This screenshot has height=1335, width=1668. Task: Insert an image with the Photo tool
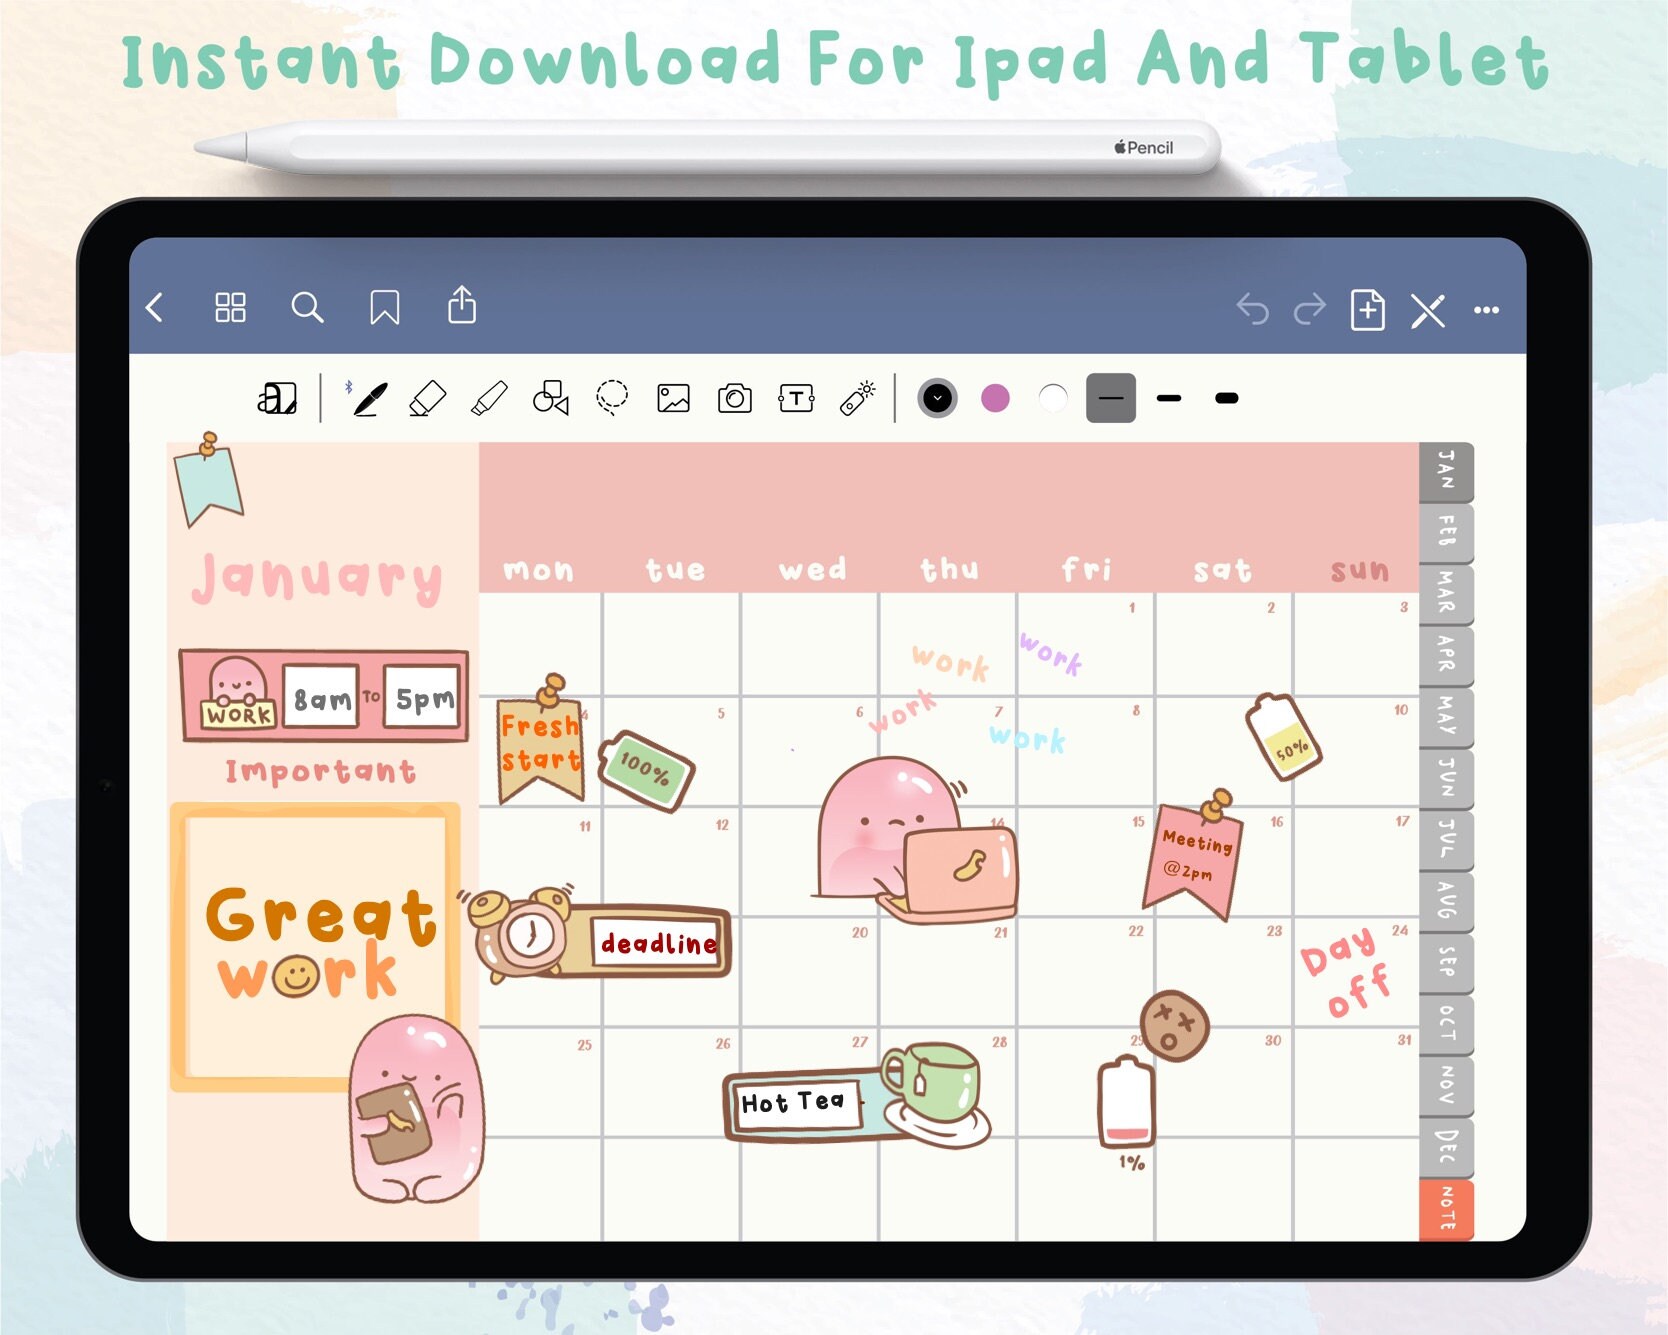click(673, 399)
